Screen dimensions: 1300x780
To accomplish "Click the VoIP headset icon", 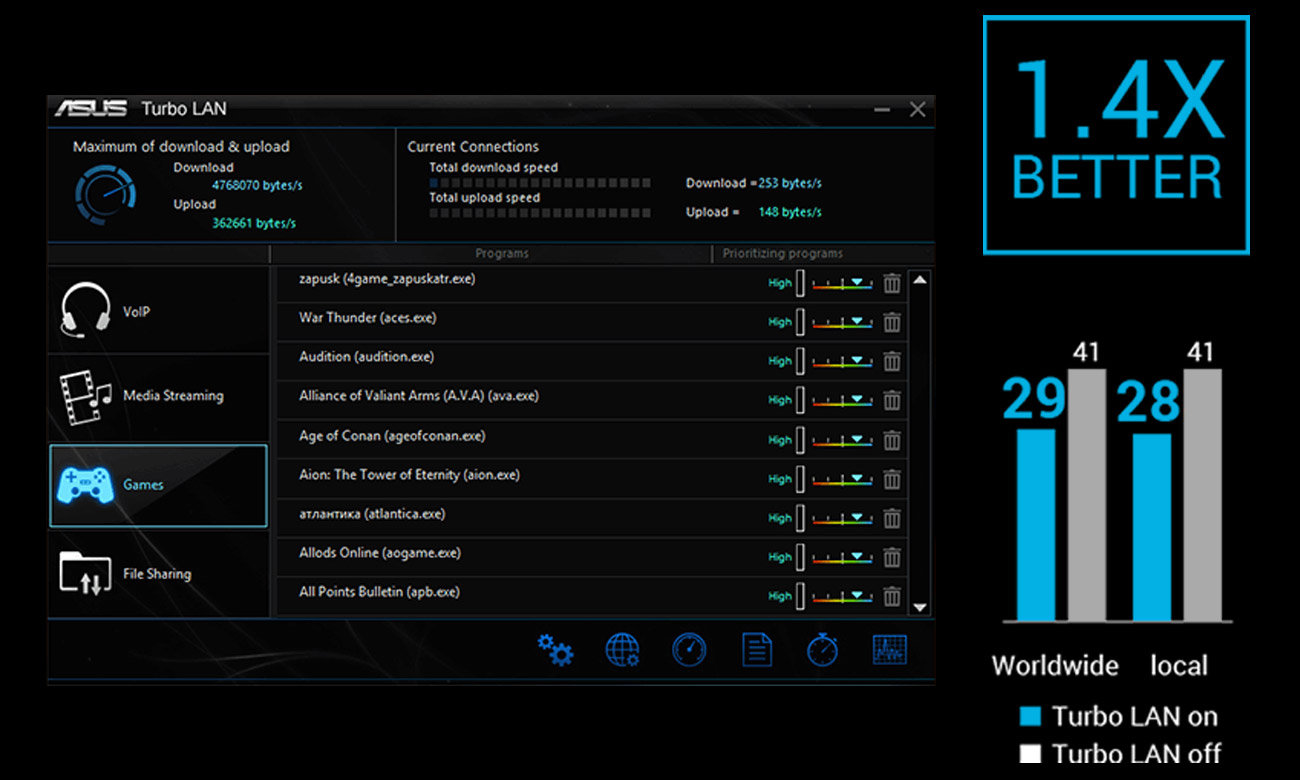I will click(85, 311).
